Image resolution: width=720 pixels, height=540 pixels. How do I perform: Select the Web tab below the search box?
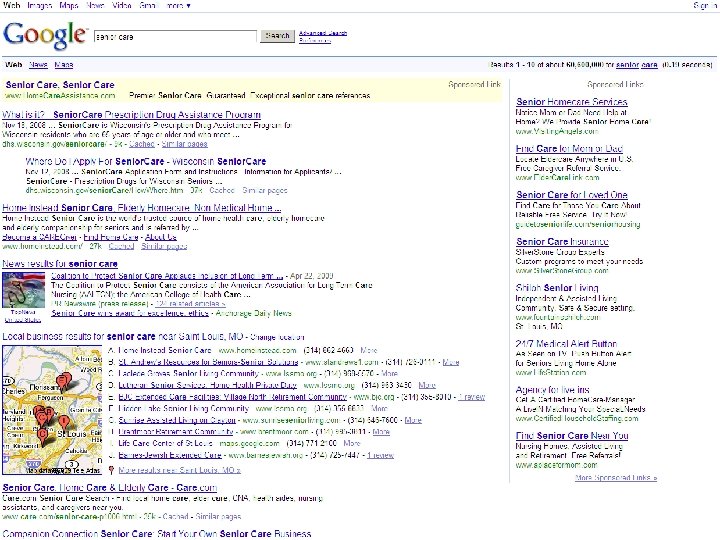pyautogui.click(x=13, y=65)
